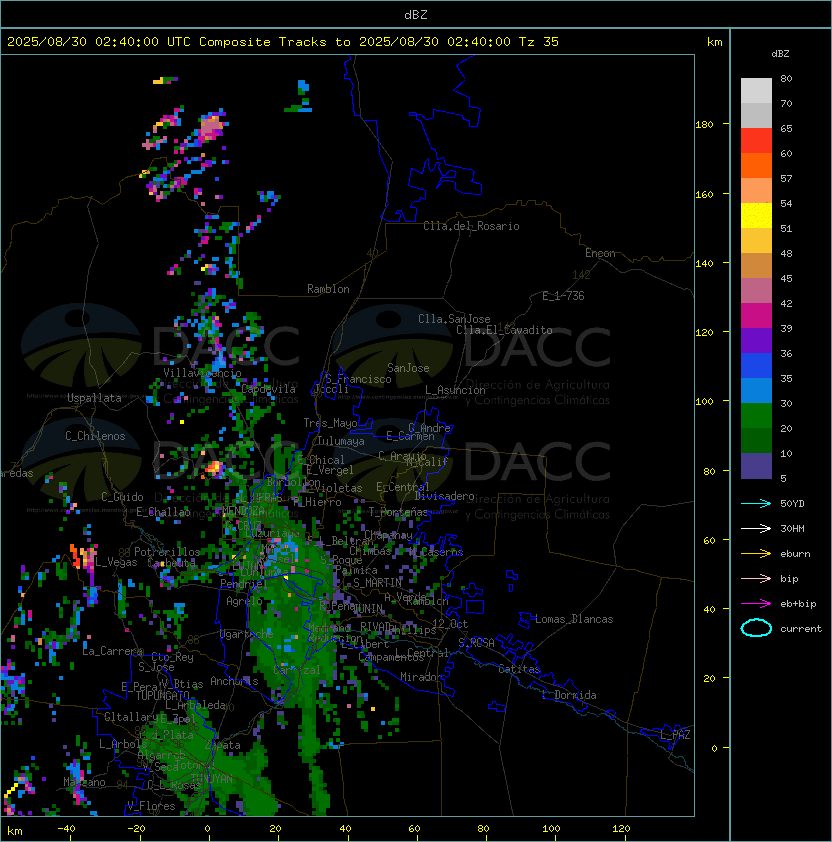
Task: Click the timestamp '2025/08/30 02:40:00 UTC' header text
Action: [99, 42]
